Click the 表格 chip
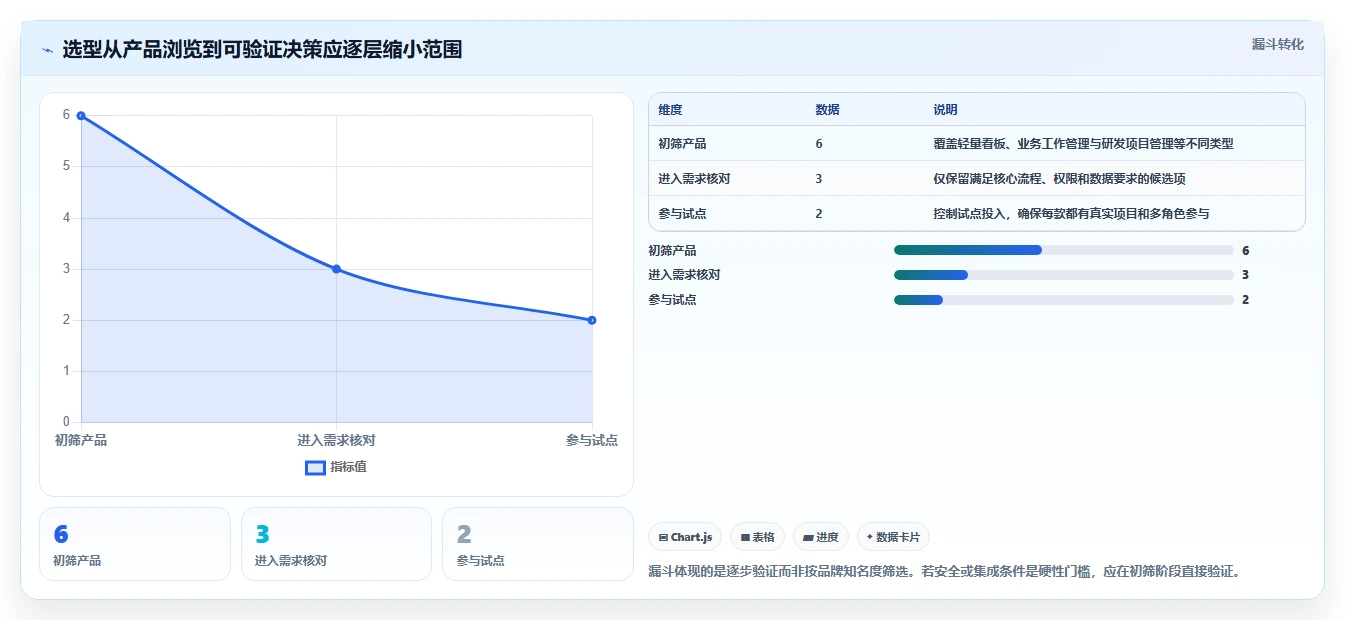The image size is (1345, 620). coord(757,537)
